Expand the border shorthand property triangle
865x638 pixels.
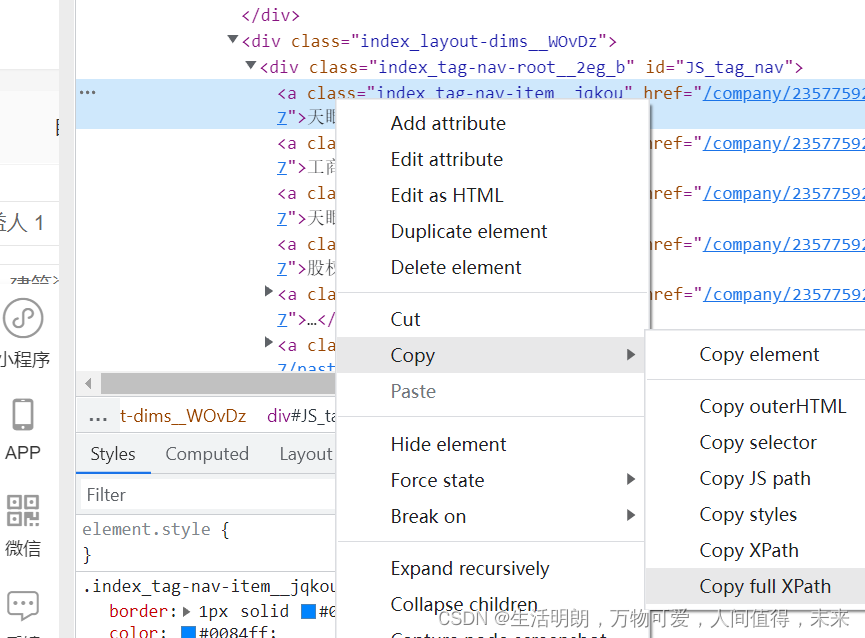click(x=186, y=611)
